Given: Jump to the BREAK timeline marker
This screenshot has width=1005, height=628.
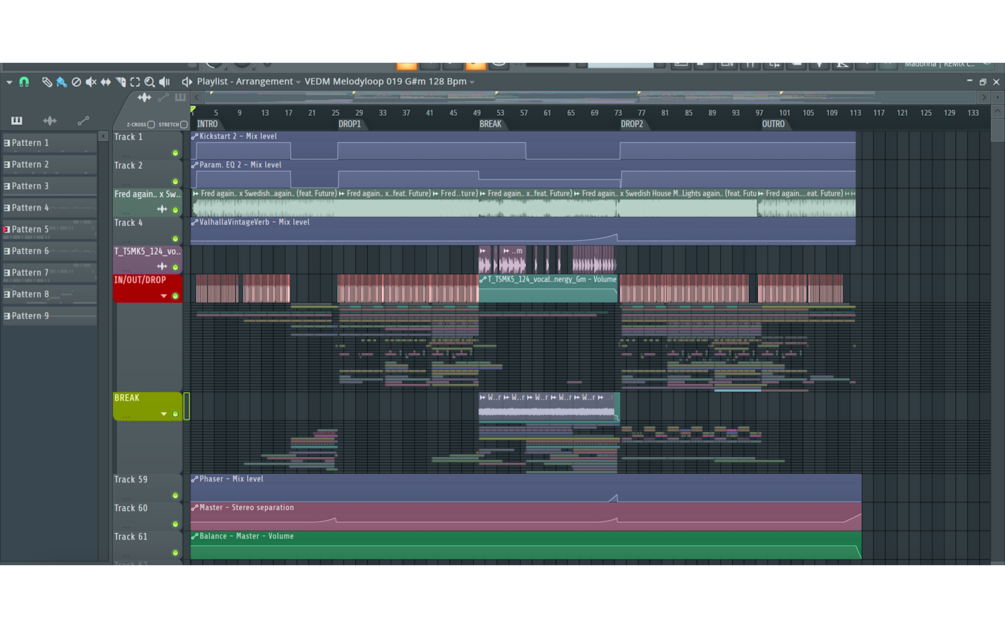Looking at the screenshot, I should click(x=490, y=124).
